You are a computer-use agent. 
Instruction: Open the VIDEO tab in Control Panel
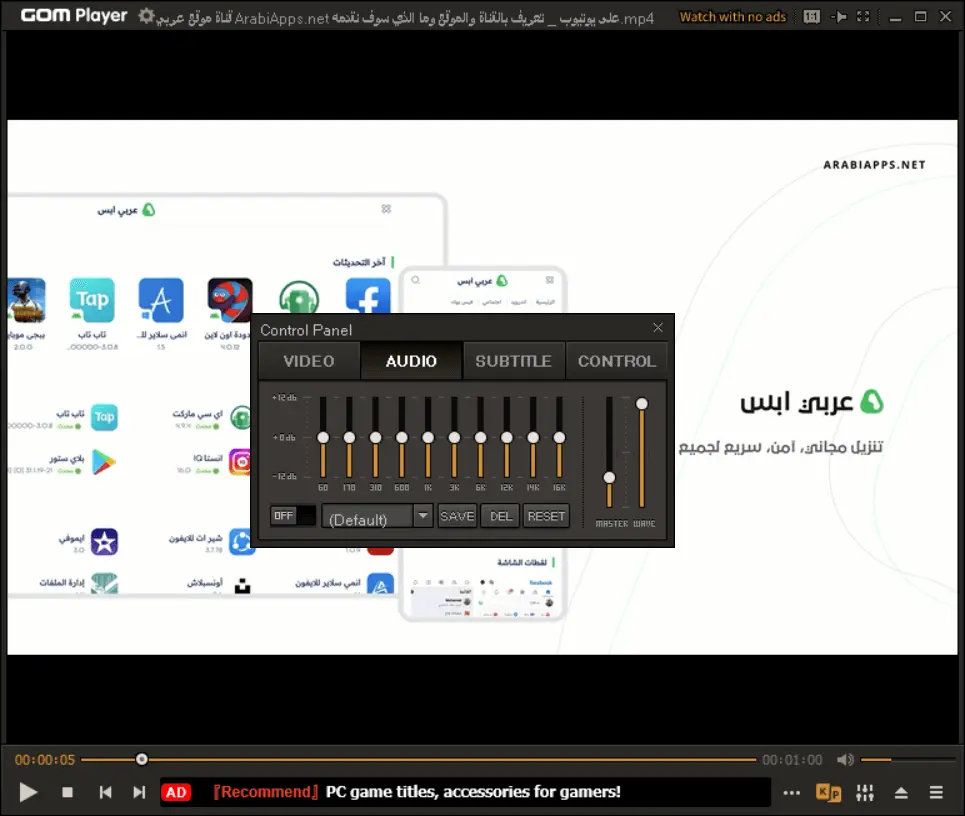[308, 361]
